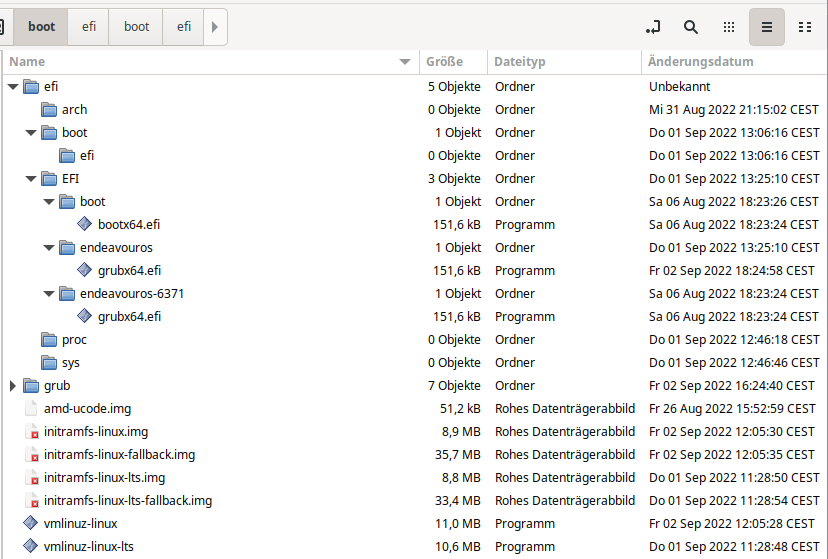
Task: Click the bootx64.efi program icon
Action: [x=85, y=225]
